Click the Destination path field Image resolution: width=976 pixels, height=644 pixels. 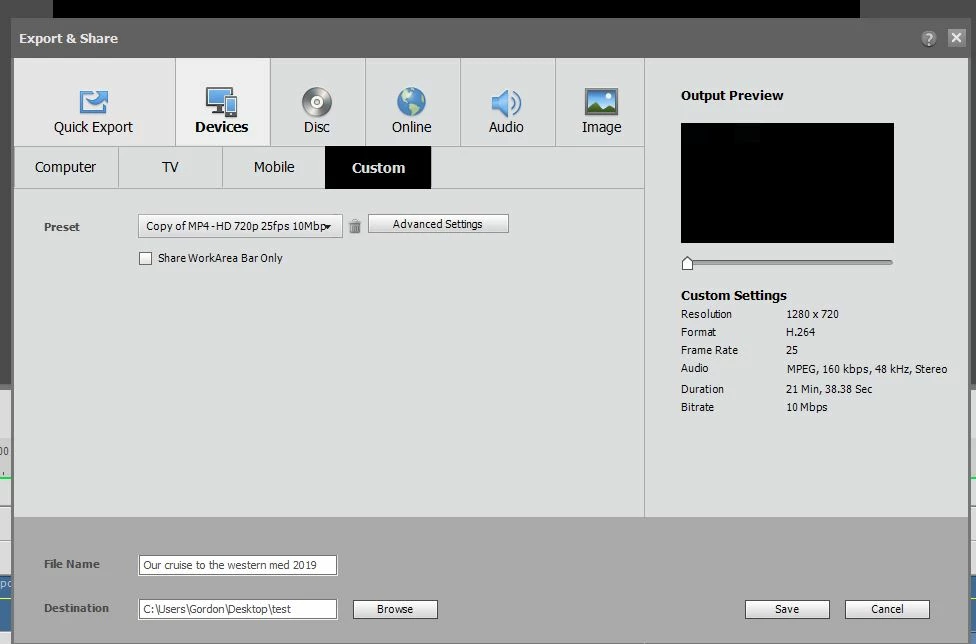[x=238, y=609]
